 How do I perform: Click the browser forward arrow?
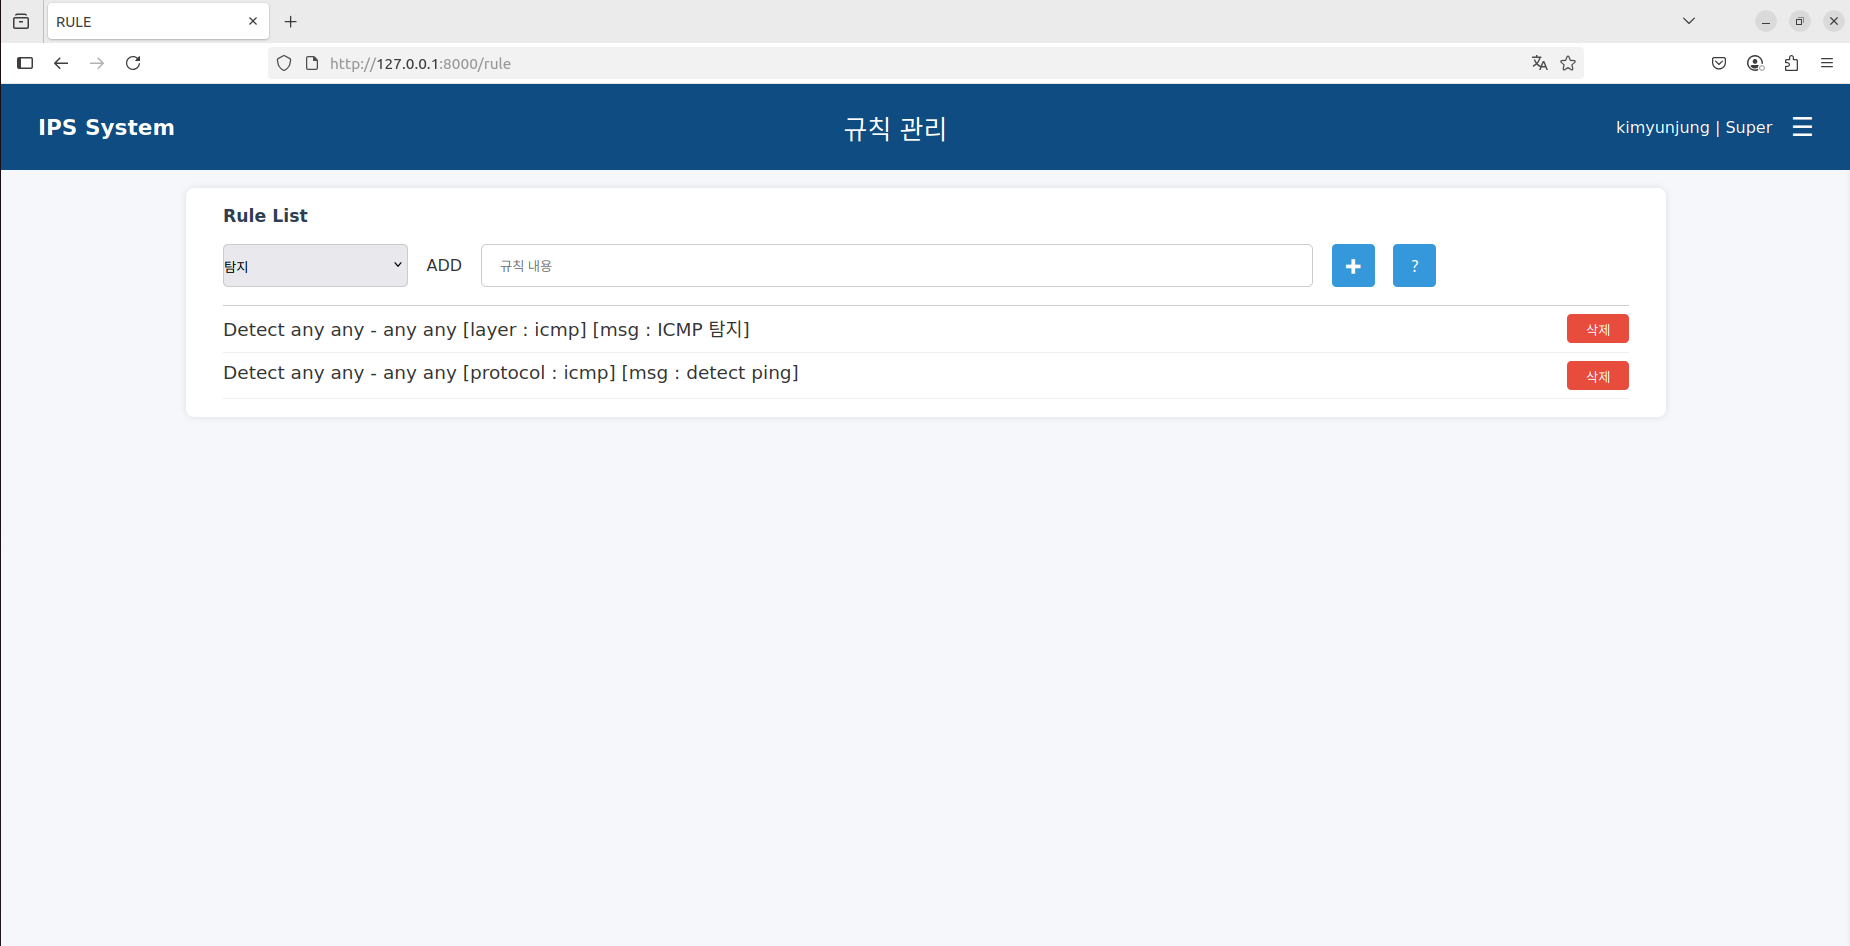pos(97,63)
